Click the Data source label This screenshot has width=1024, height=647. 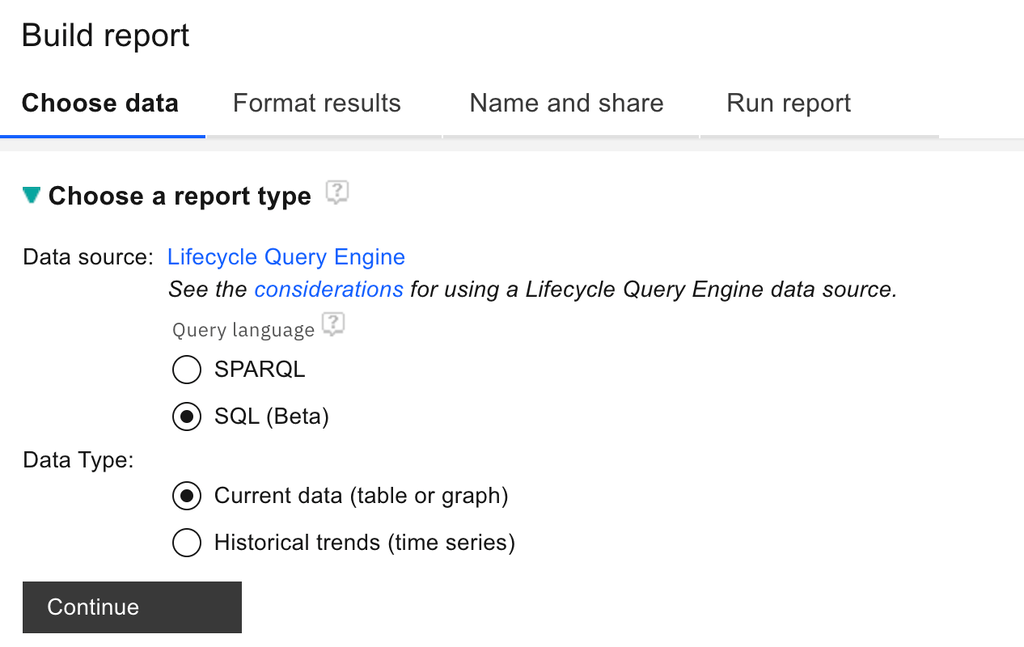(88, 257)
